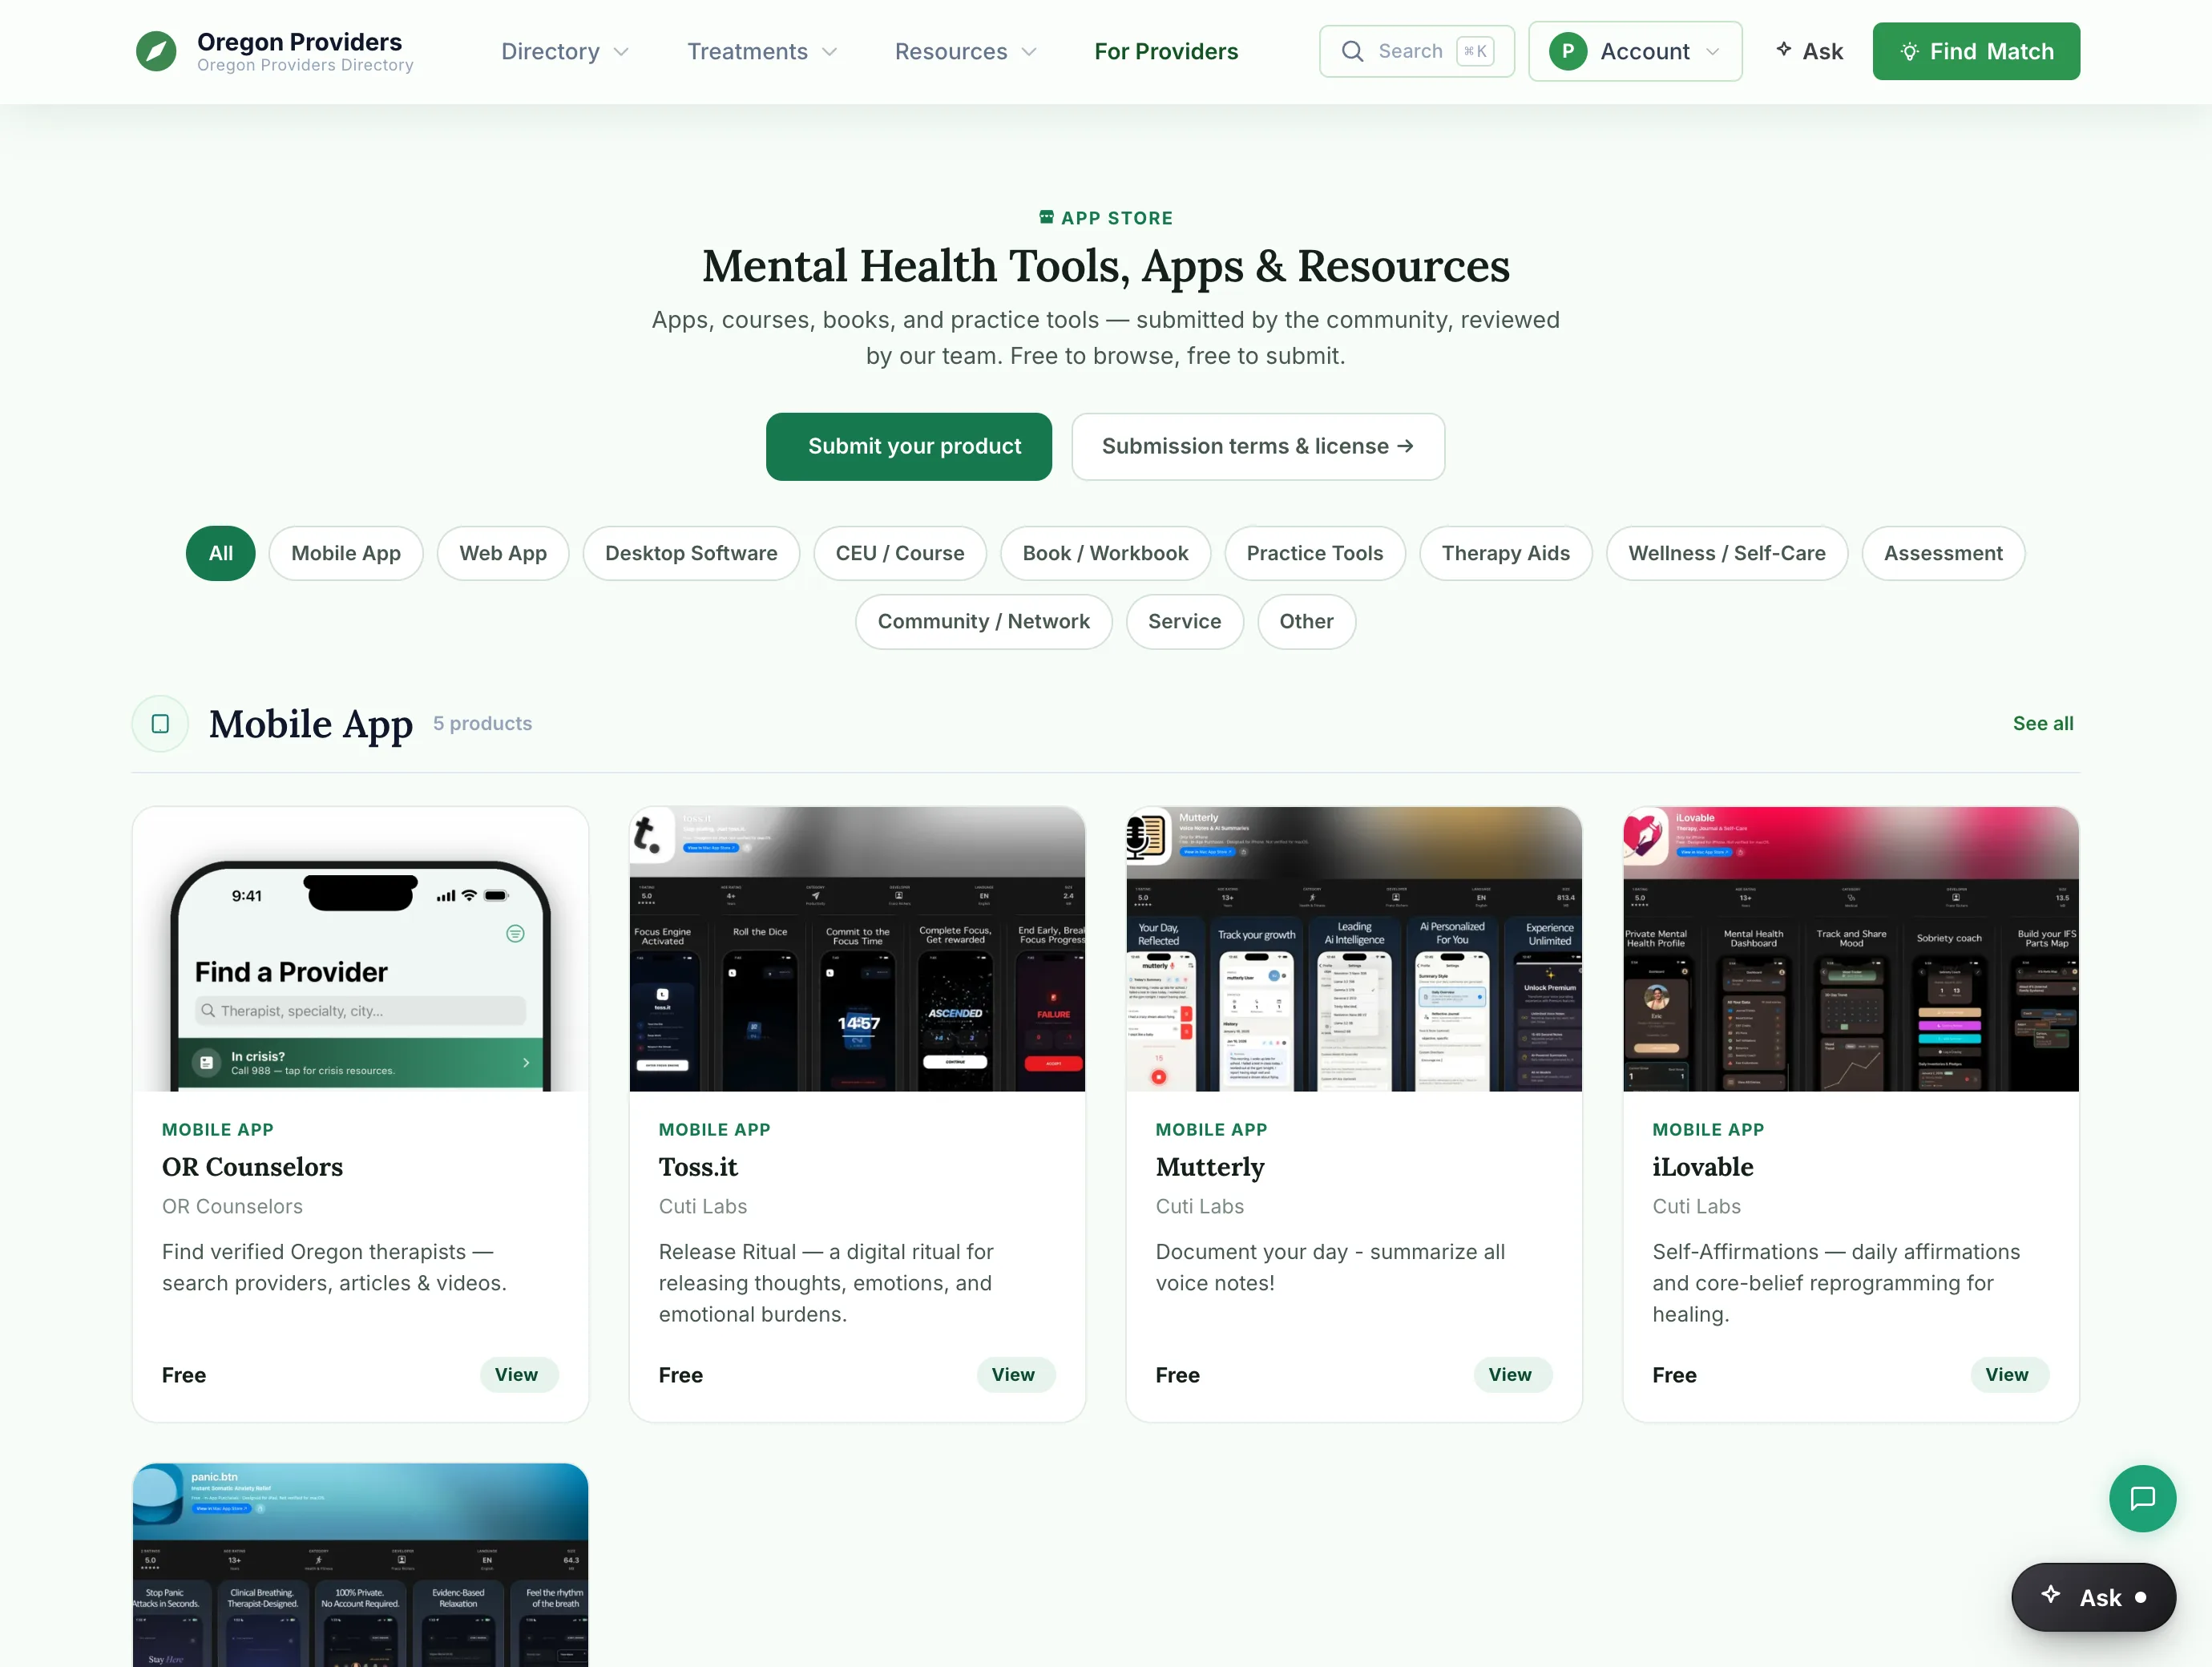The image size is (2212, 1667).
Task: Expand the Resources dropdown
Action: [x=966, y=51]
